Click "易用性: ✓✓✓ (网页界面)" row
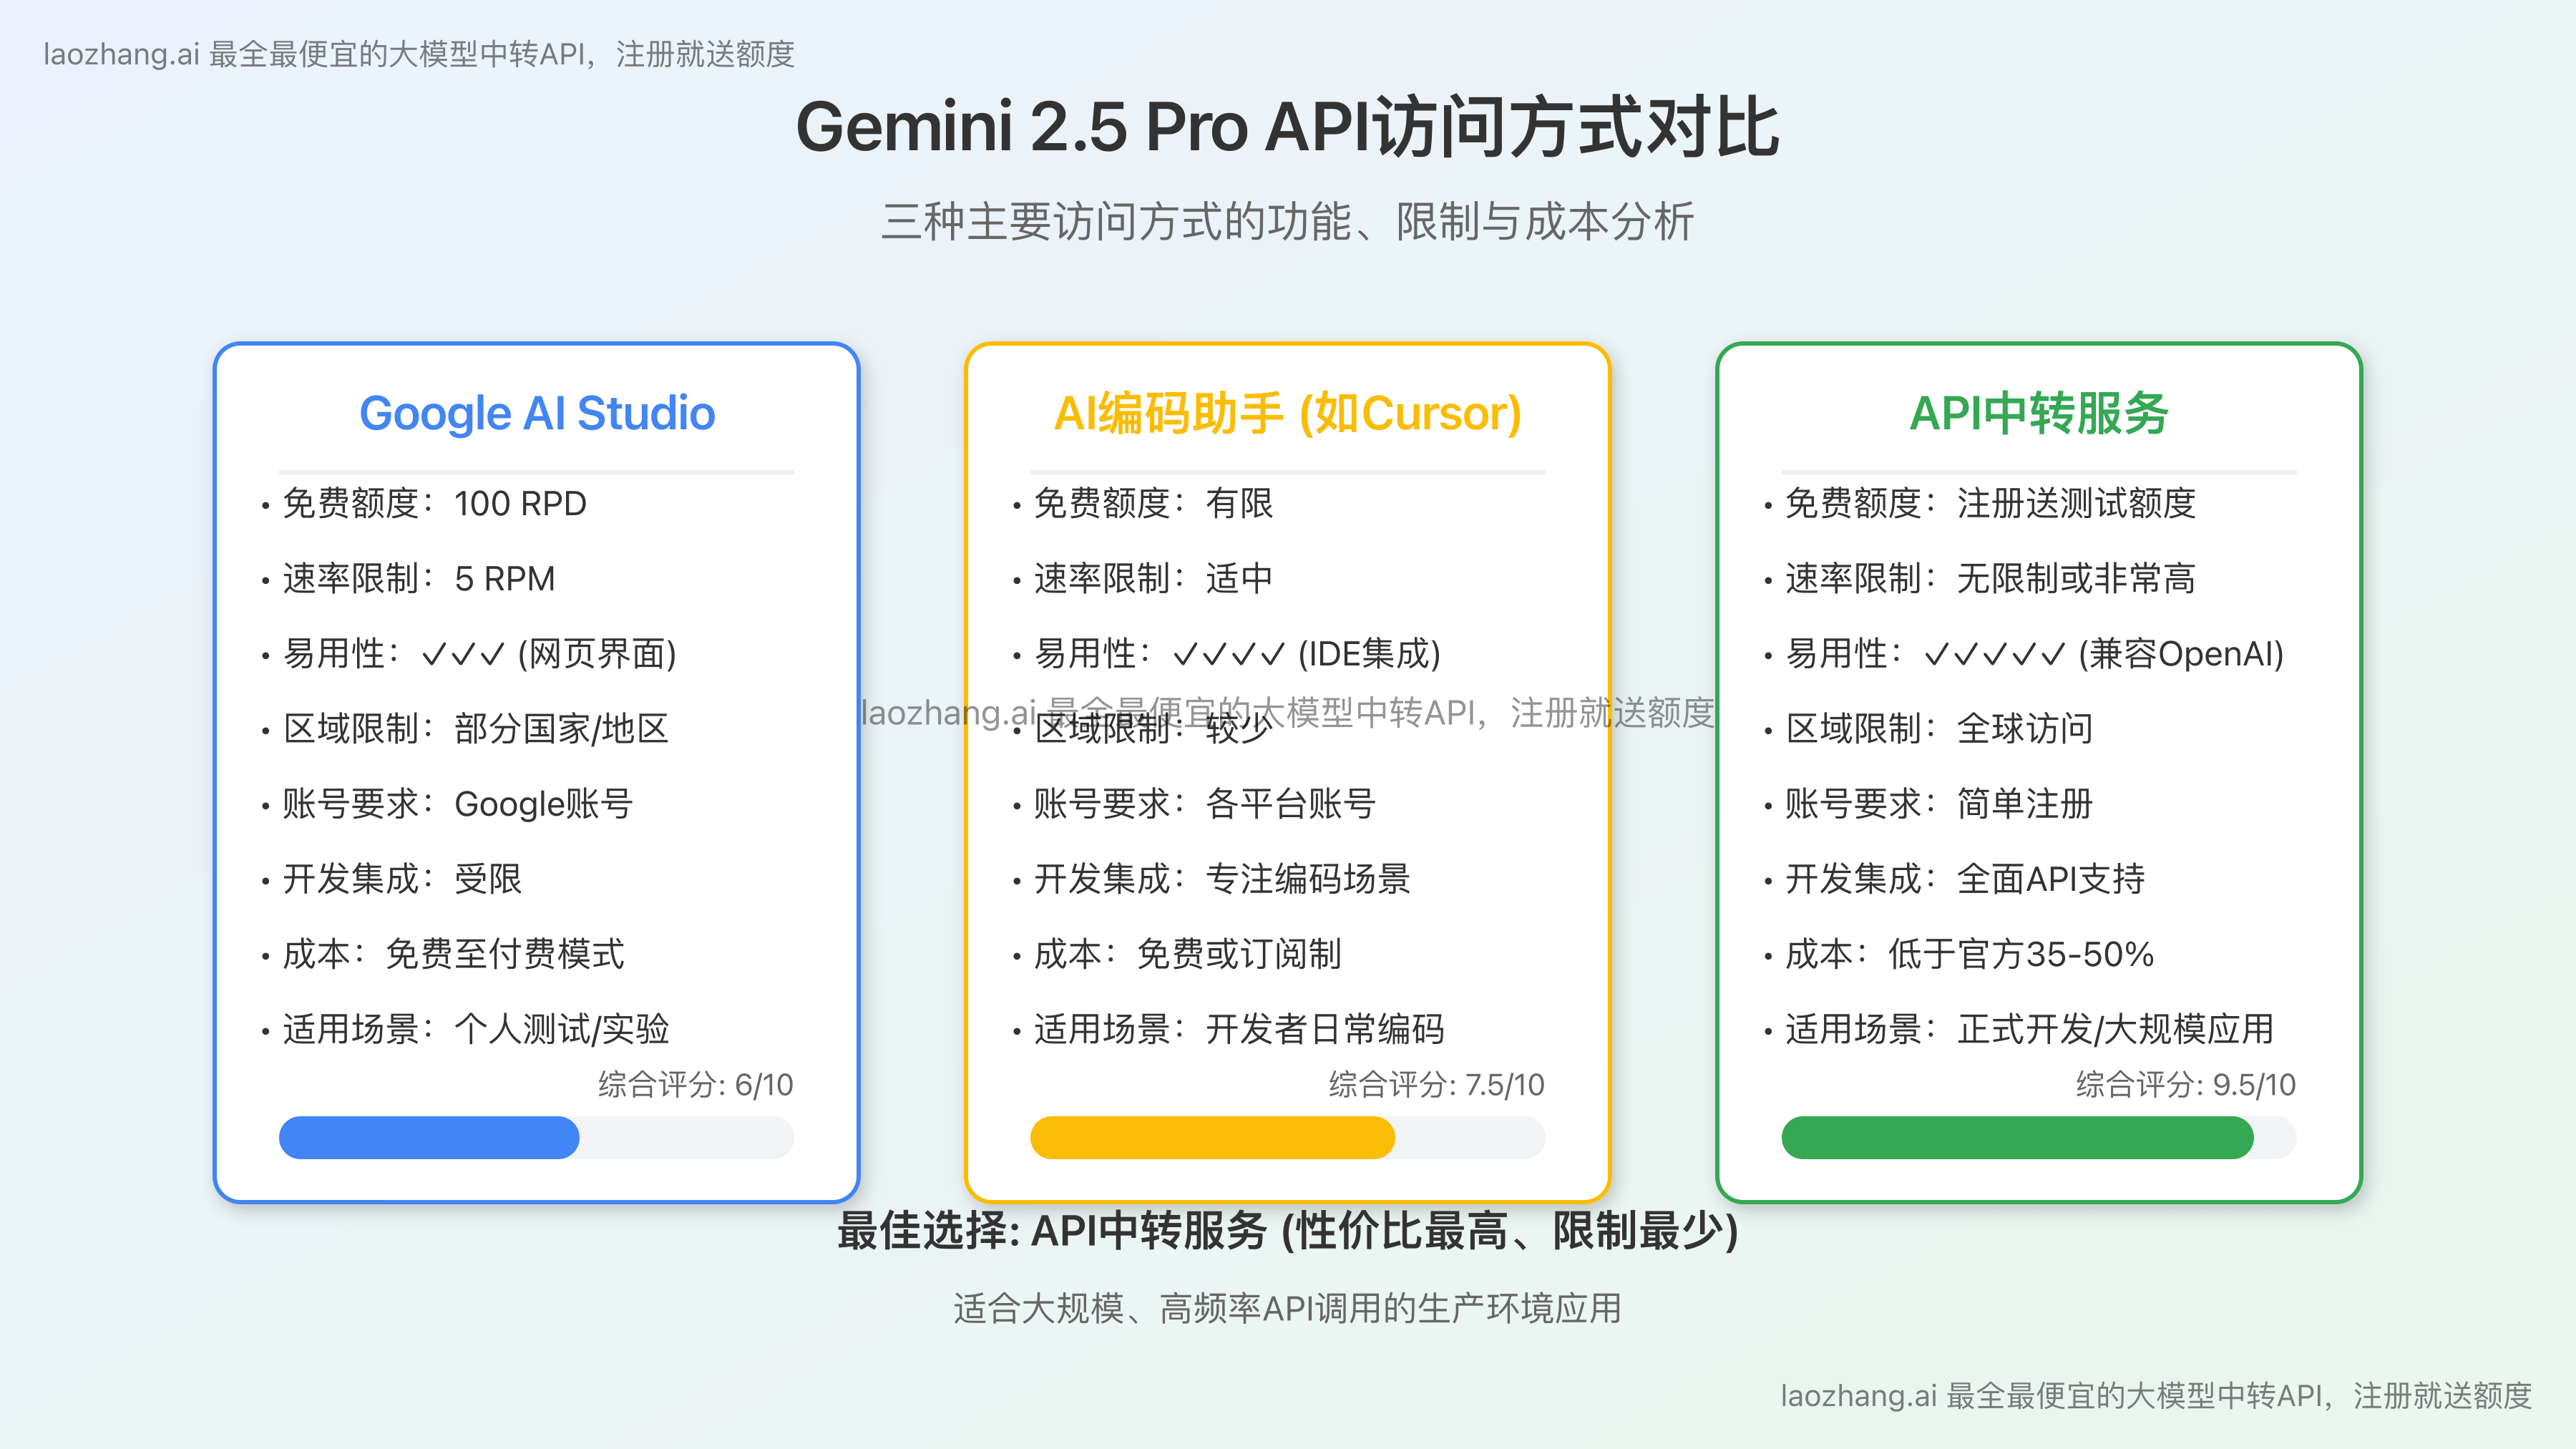This screenshot has width=2576, height=1449. (470, 653)
